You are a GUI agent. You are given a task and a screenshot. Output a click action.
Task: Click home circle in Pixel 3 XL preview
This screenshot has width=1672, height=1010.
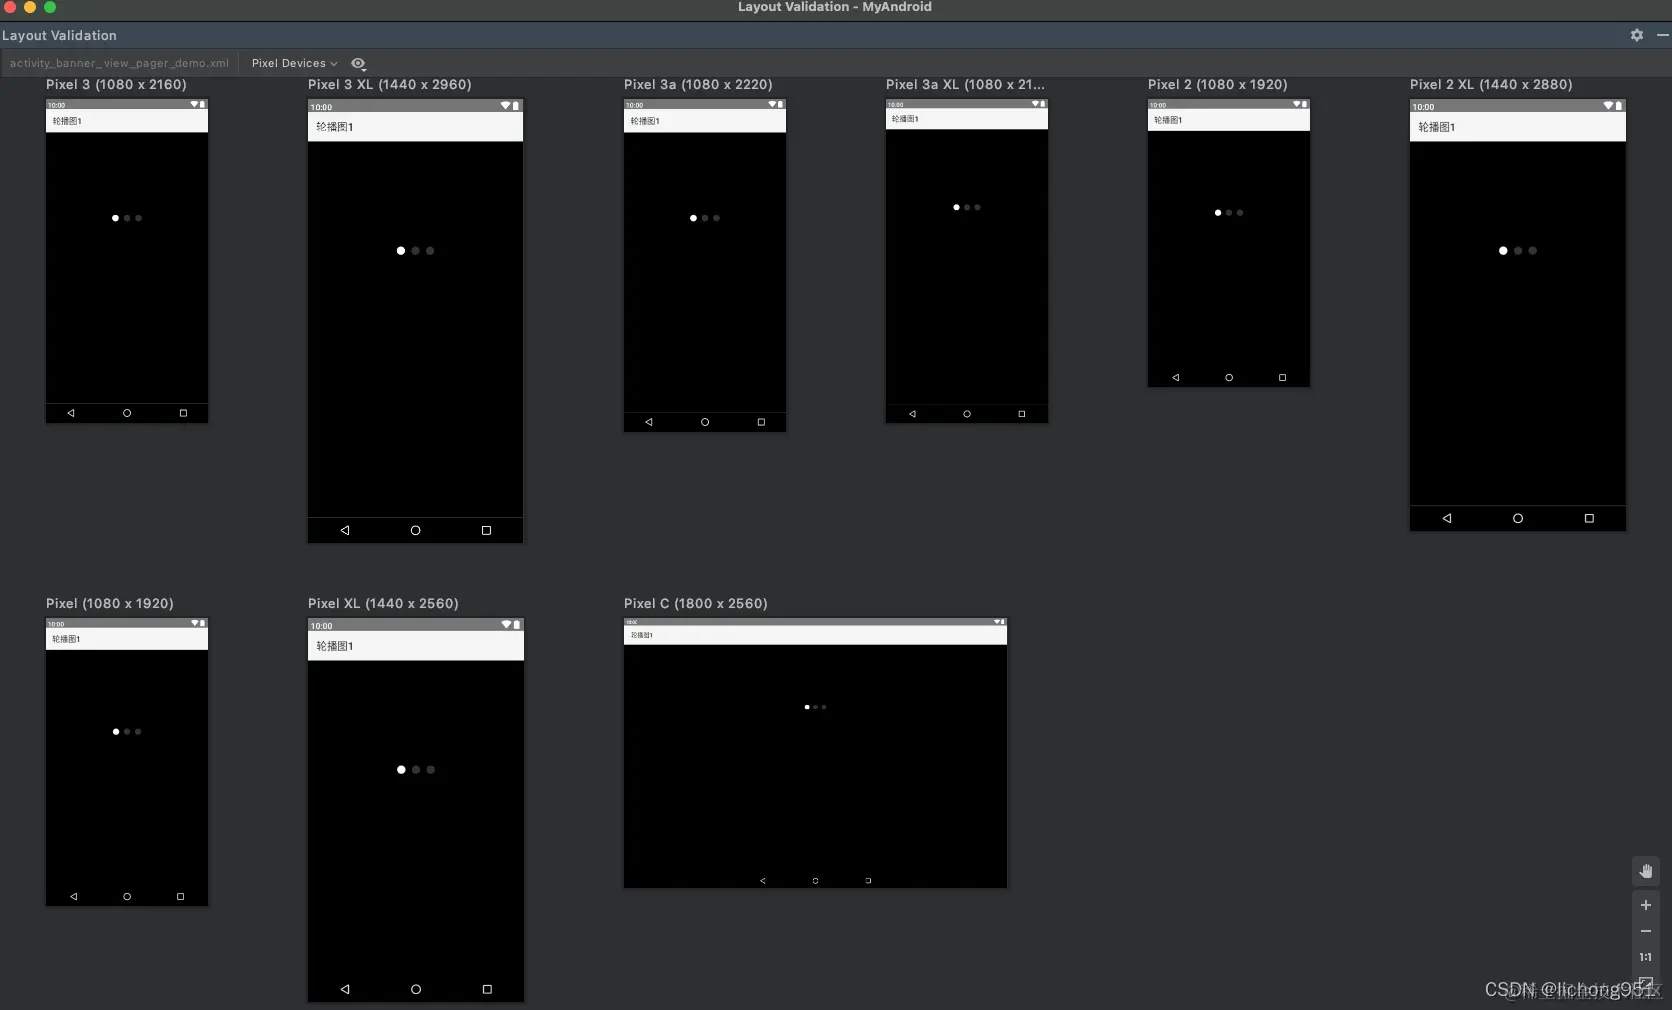[x=415, y=530]
